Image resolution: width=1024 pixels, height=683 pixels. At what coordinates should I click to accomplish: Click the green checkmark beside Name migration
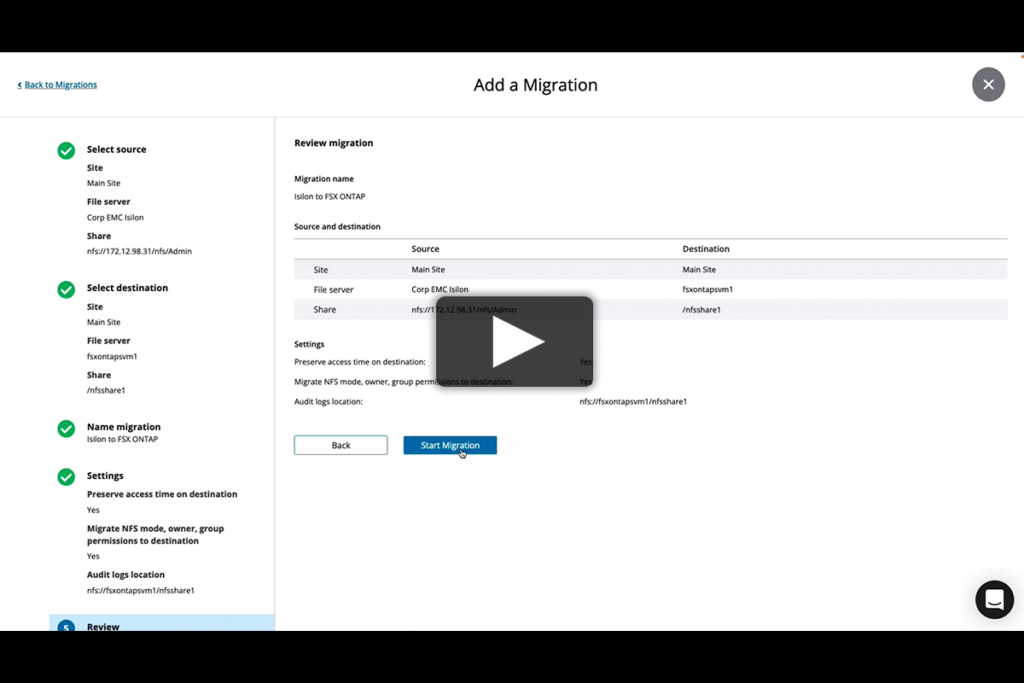coord(66,428)
